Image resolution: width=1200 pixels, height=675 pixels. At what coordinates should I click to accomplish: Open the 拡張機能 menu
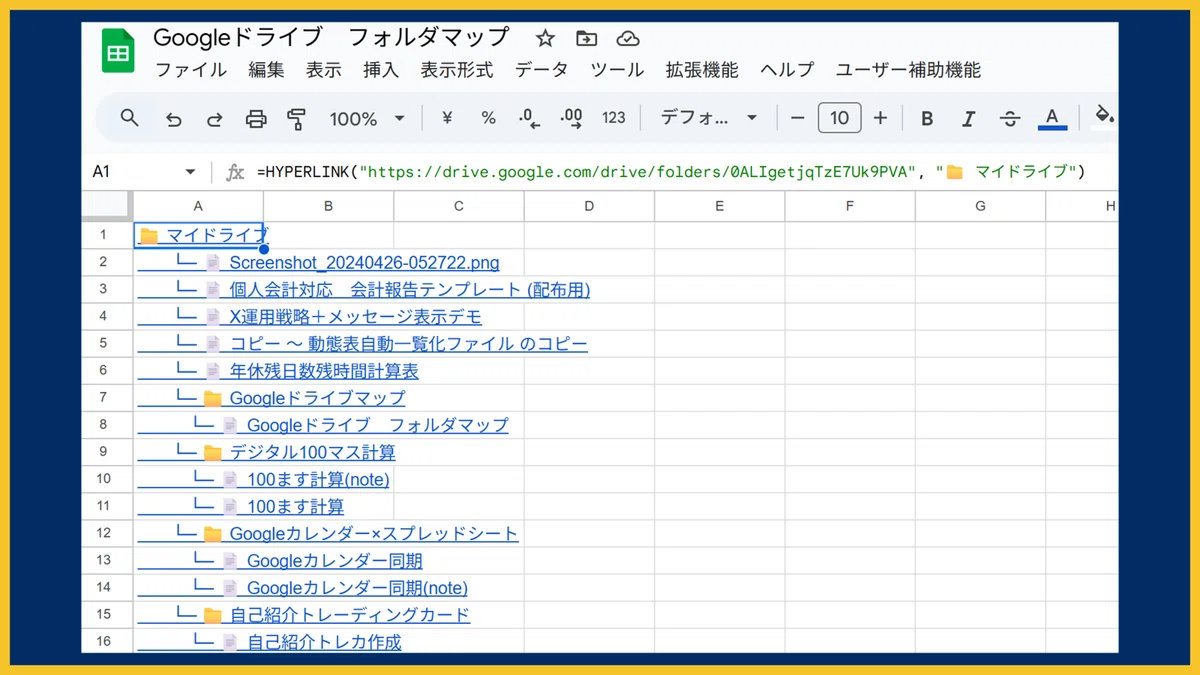click(702, 70)
